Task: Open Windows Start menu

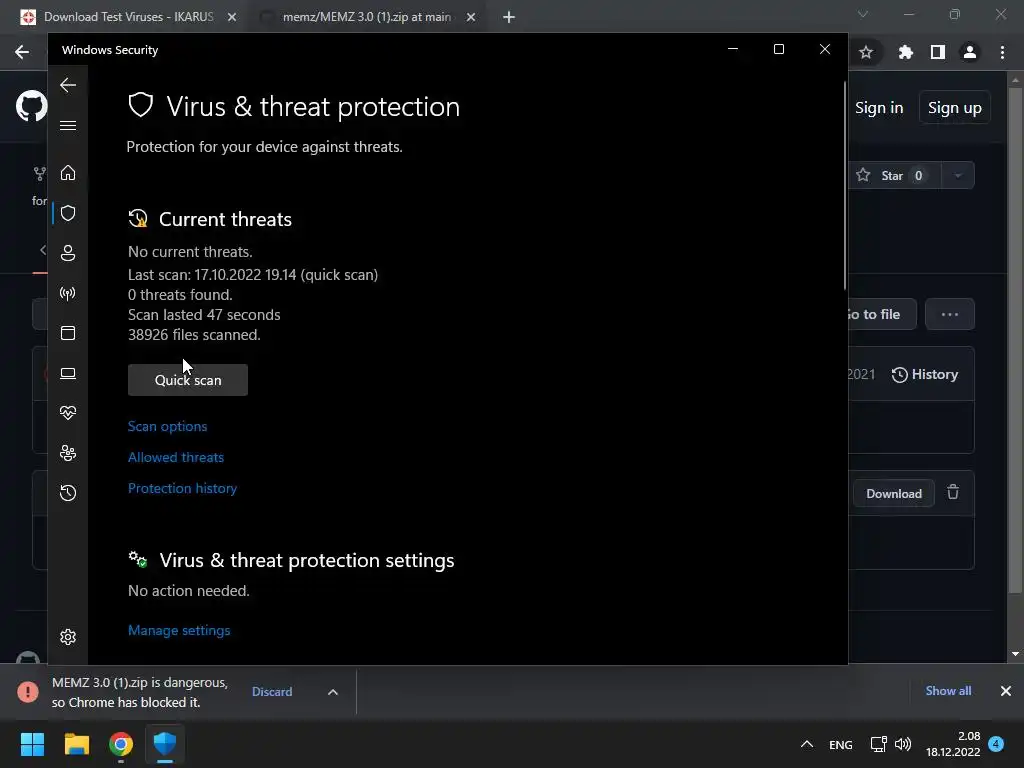Action: [x=32, y=744]
